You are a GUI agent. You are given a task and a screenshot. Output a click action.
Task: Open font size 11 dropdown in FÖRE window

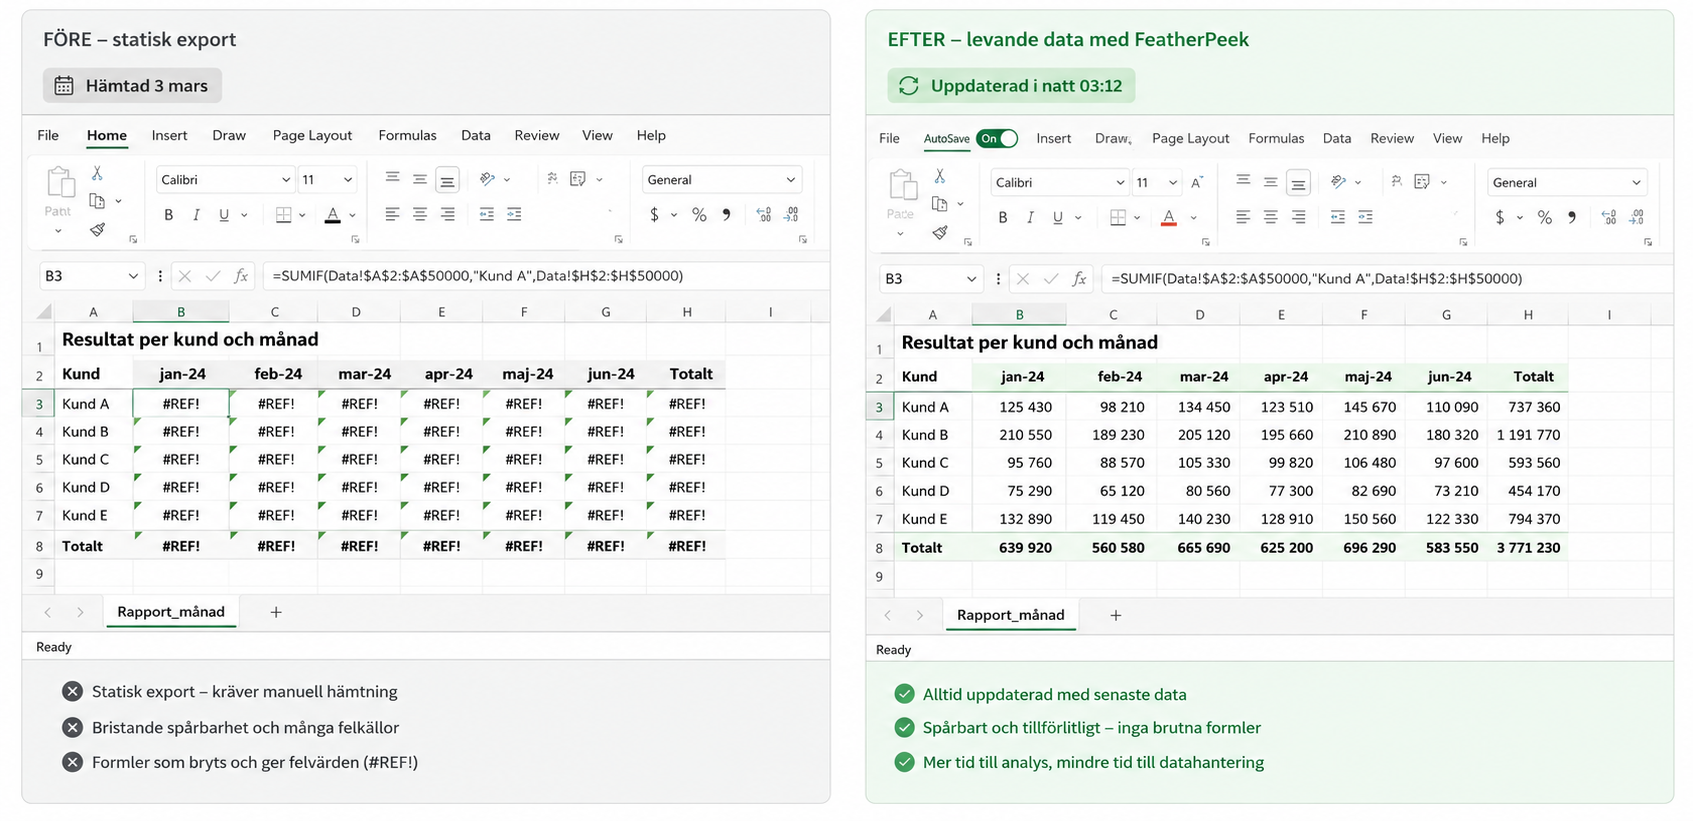pyautogui.click(x=348, y=180)
